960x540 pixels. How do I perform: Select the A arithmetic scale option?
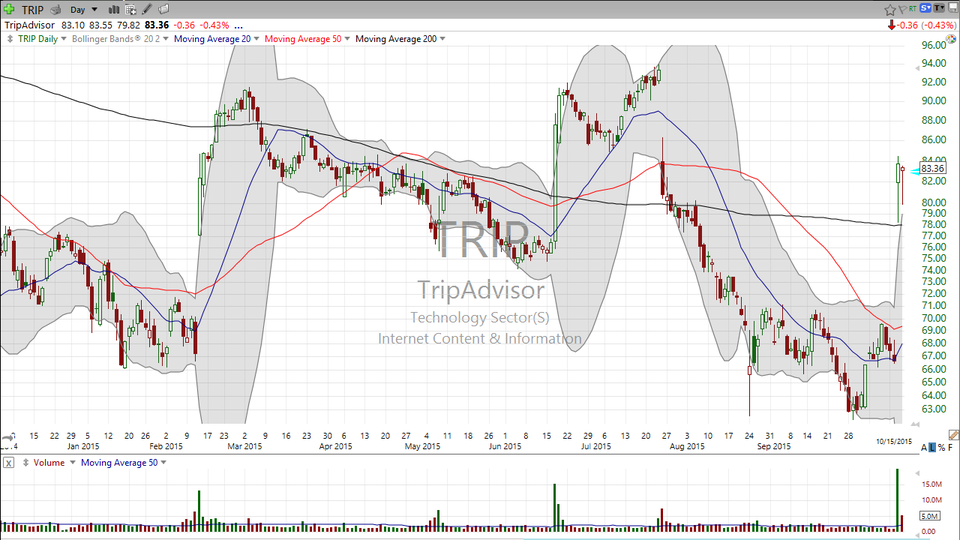[924, 448]
